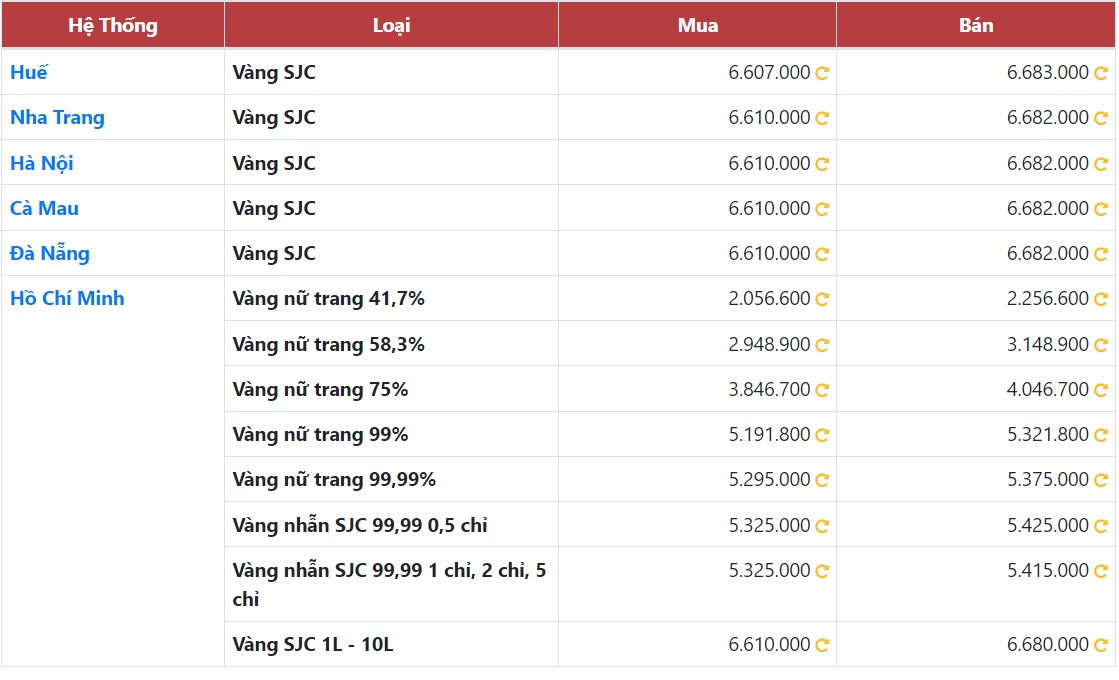Click refresh icon beside 6.680.000
Viewport: 1119px width, 680px height.
[1100, 645]
